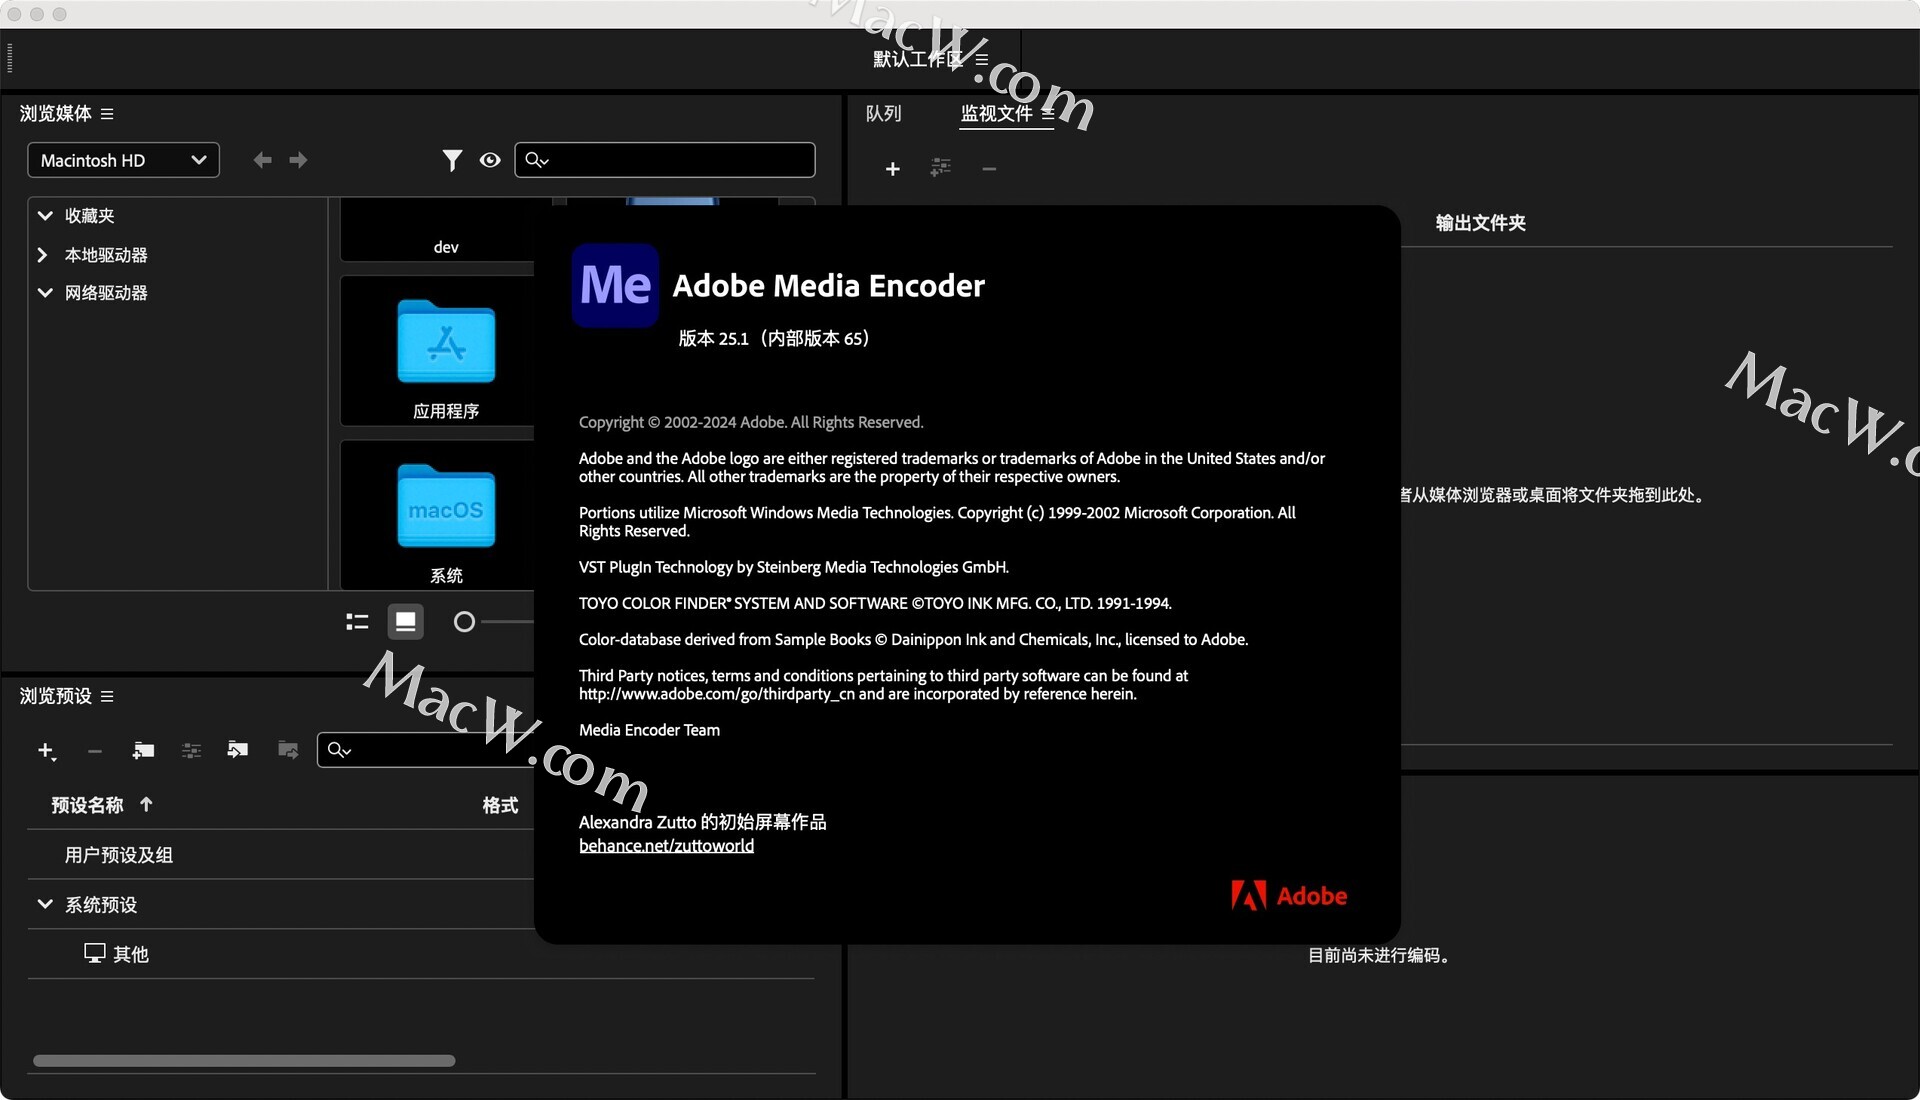Select the 应用程序 folder thumbnail

446,352
